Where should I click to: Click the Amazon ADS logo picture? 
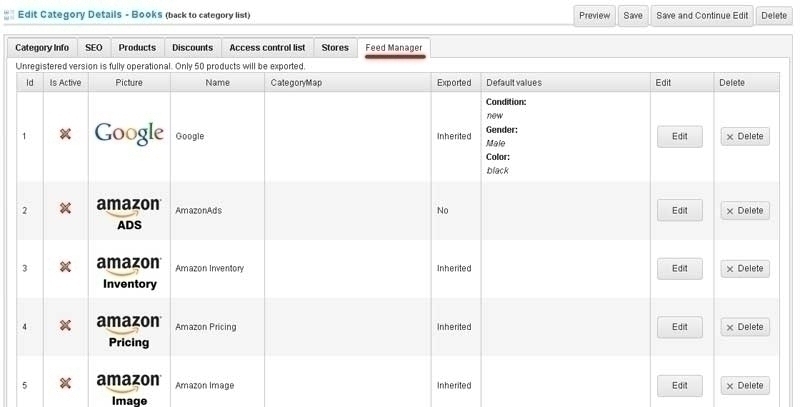coord(129,213)
